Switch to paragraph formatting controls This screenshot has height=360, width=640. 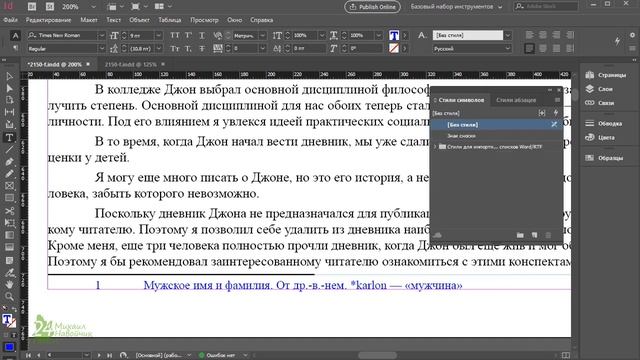15,49
